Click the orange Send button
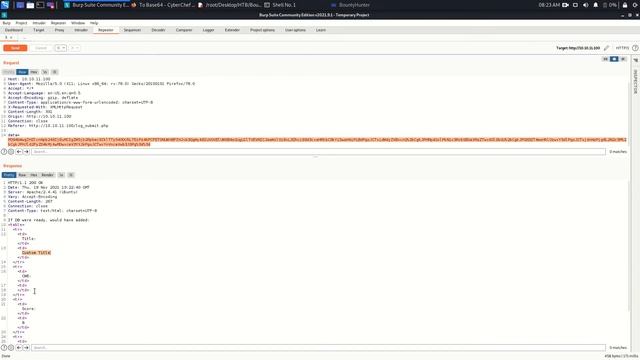640x360 pixels. 15,48
